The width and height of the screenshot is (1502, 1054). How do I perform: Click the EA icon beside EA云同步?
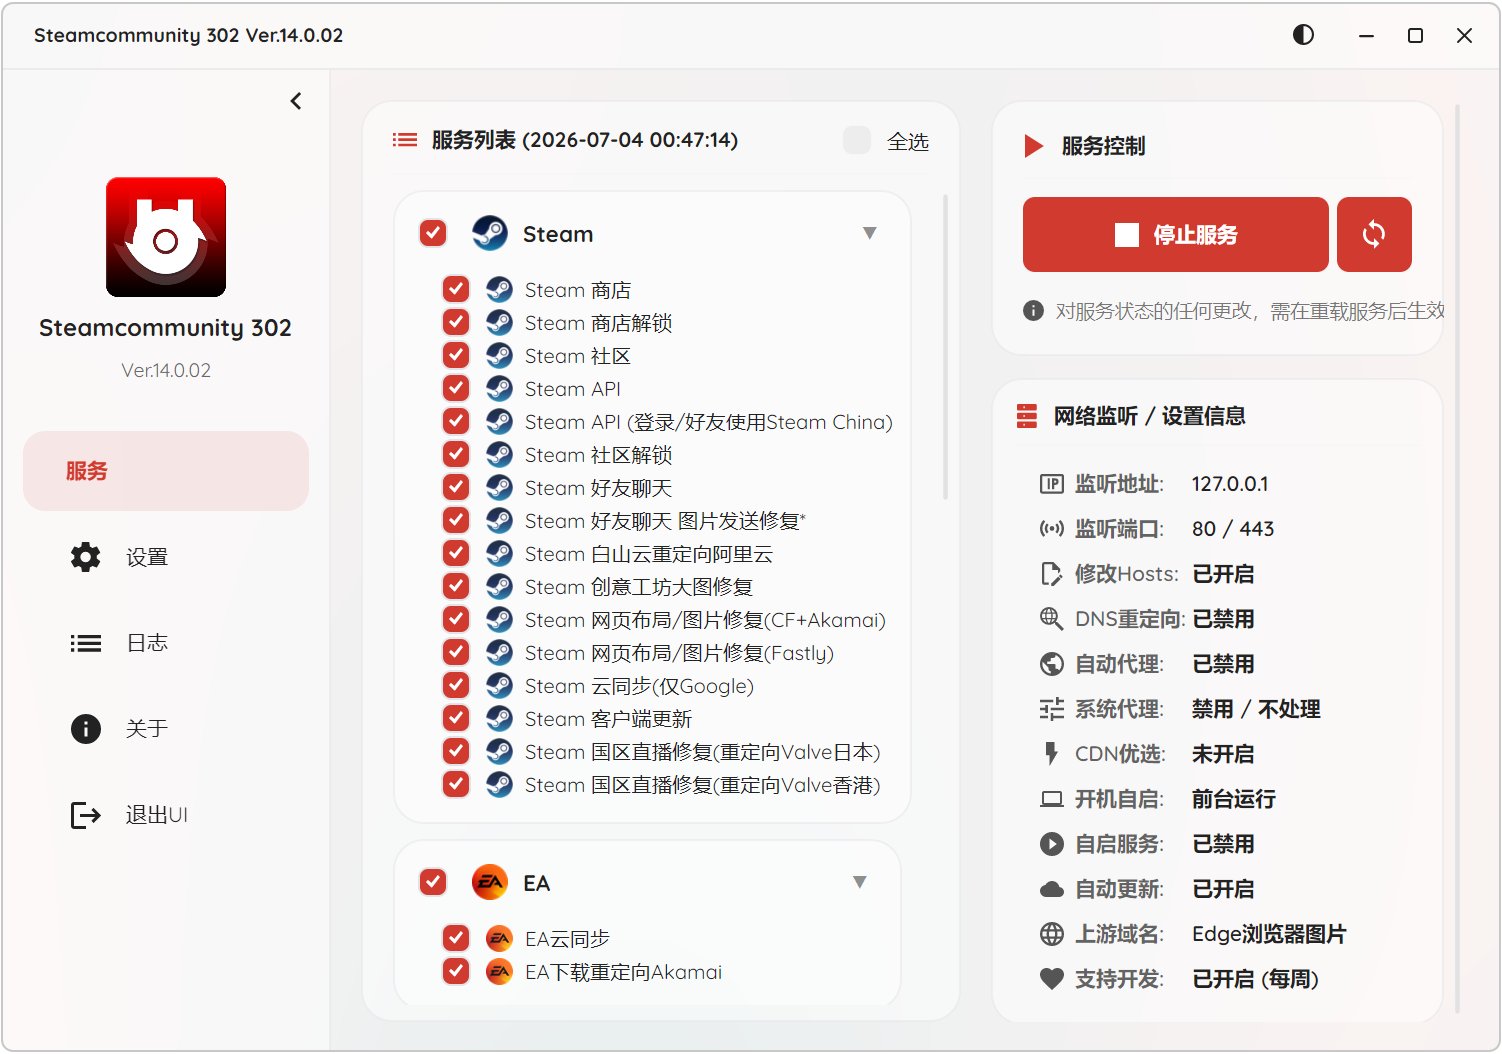(499, 938)
